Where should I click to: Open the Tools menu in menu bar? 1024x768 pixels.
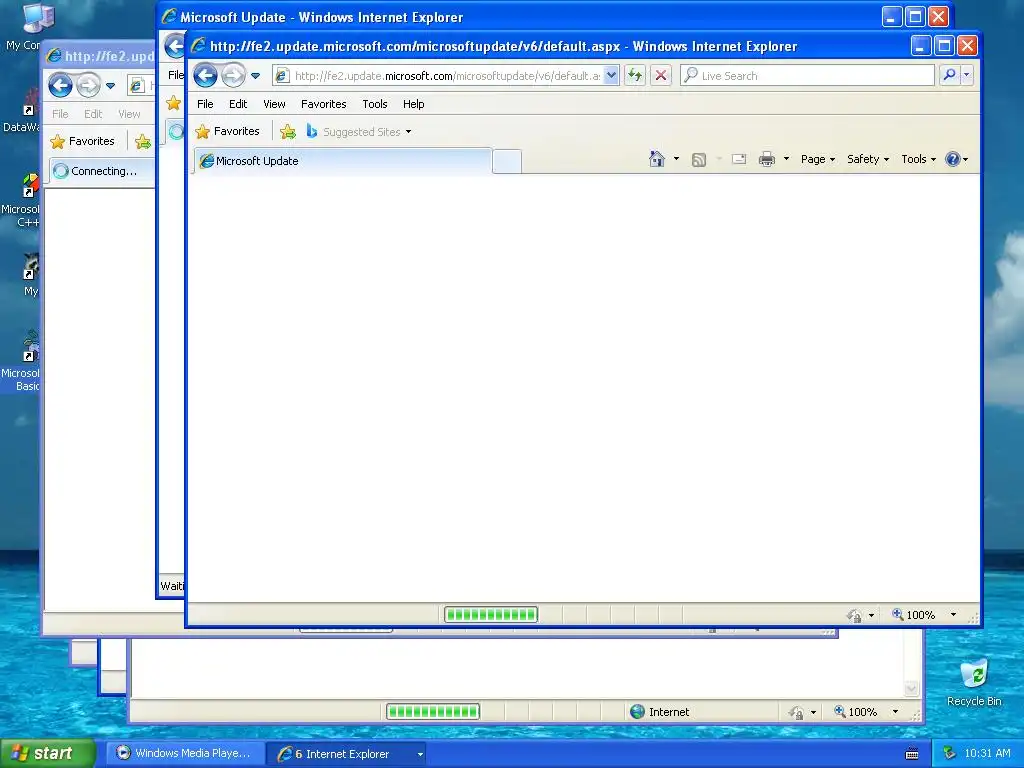pyautogui.click(x=375, y=104)
